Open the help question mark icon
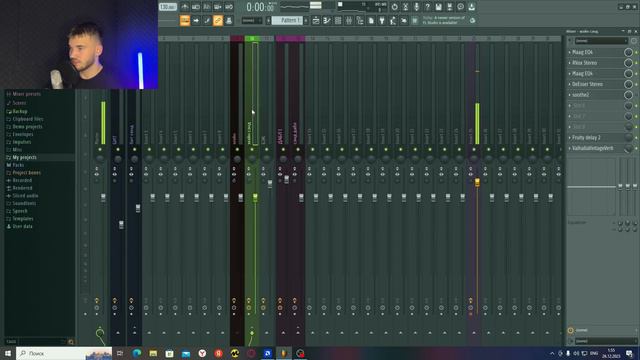The width and height of the screenshot is (640, 360). point(427,7)
